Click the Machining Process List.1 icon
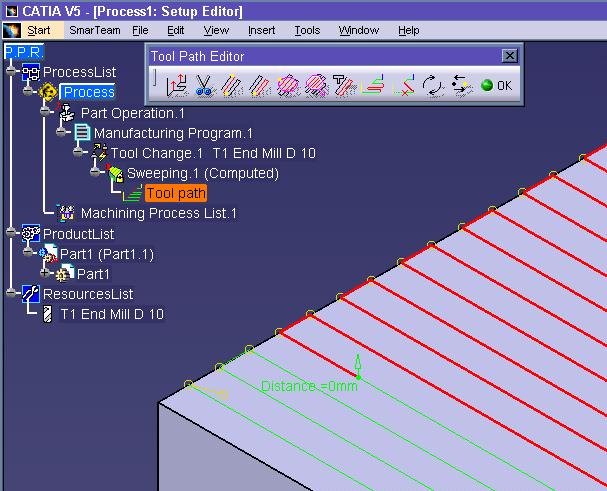This screenshot has height=491, width=607. click(65, 213)
